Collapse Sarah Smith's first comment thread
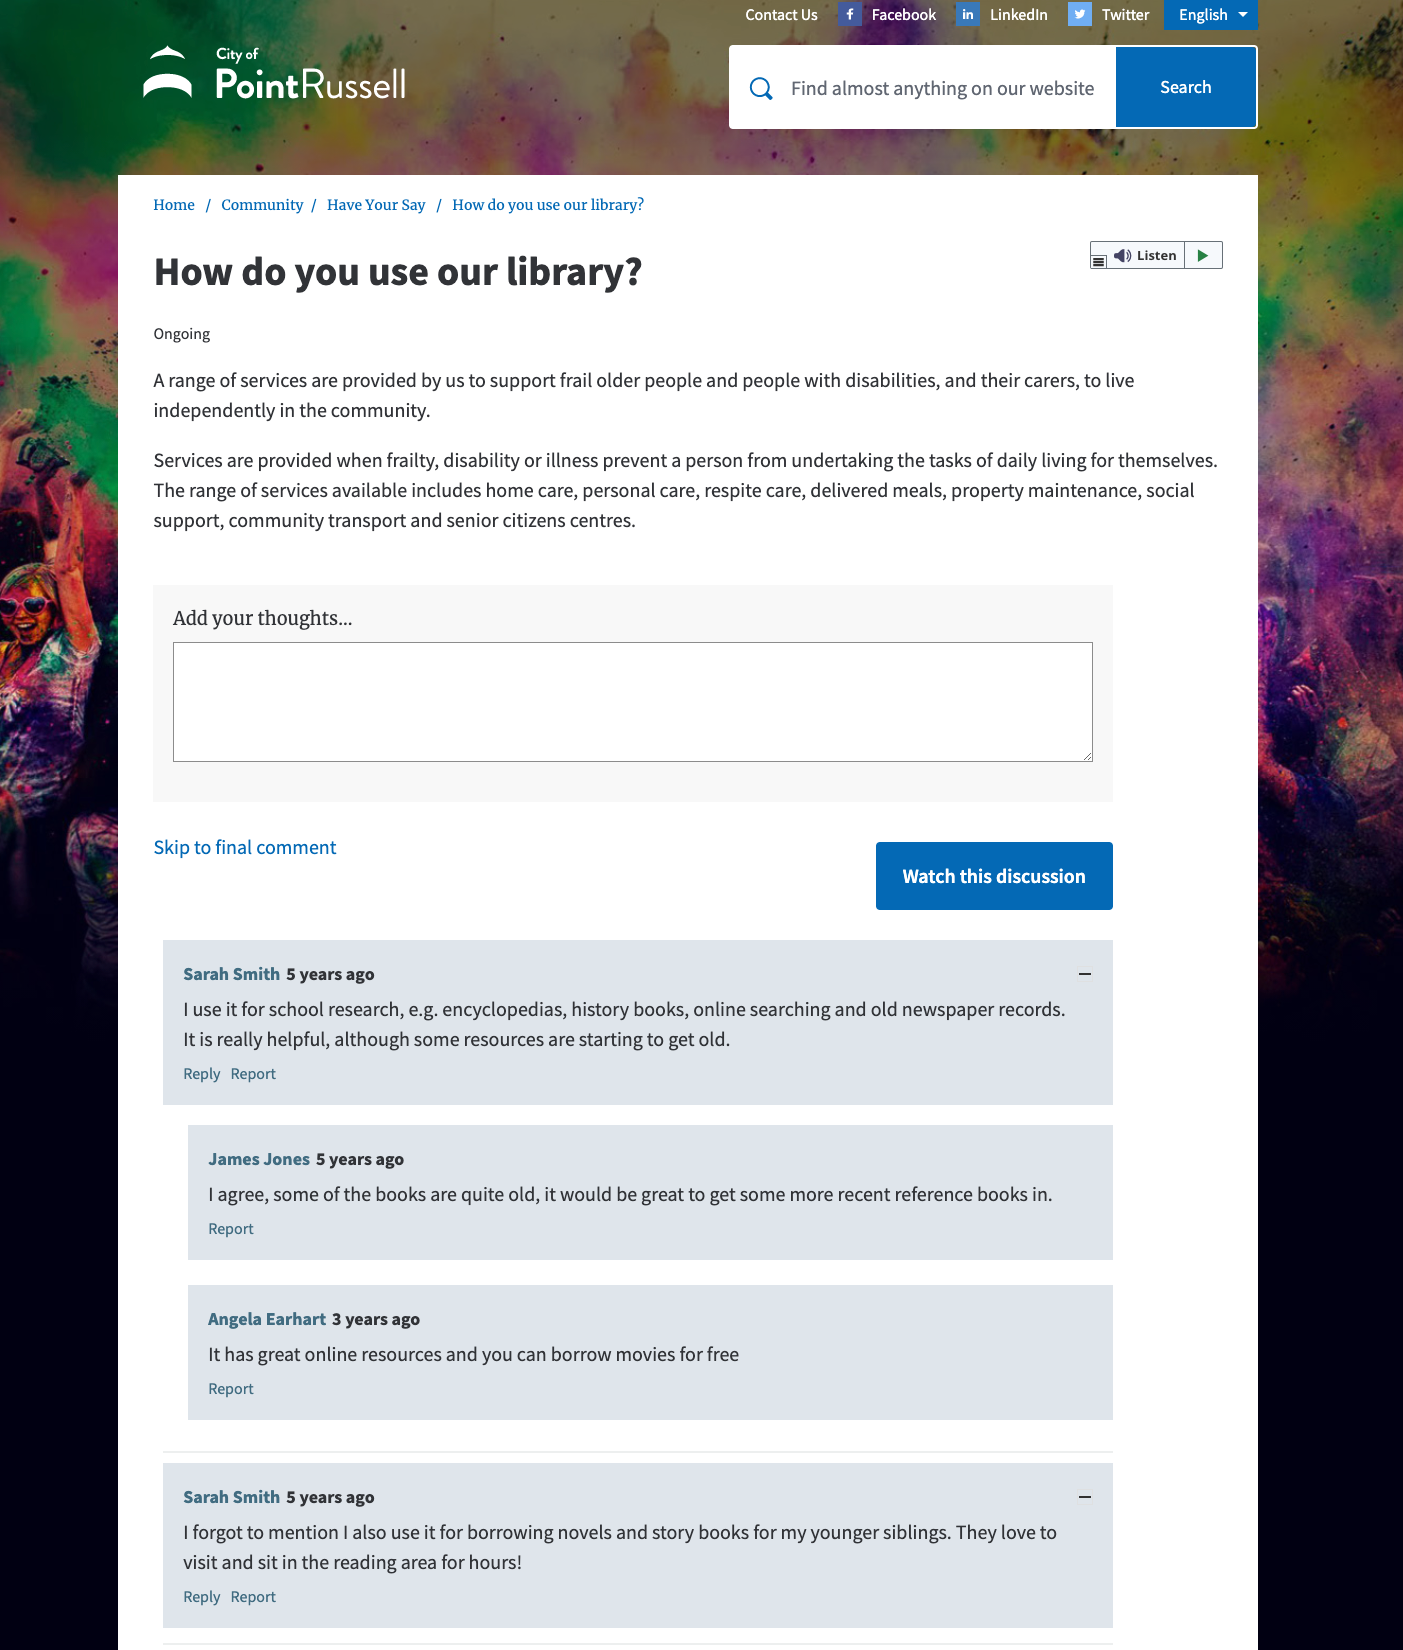 click(1085, 974)
